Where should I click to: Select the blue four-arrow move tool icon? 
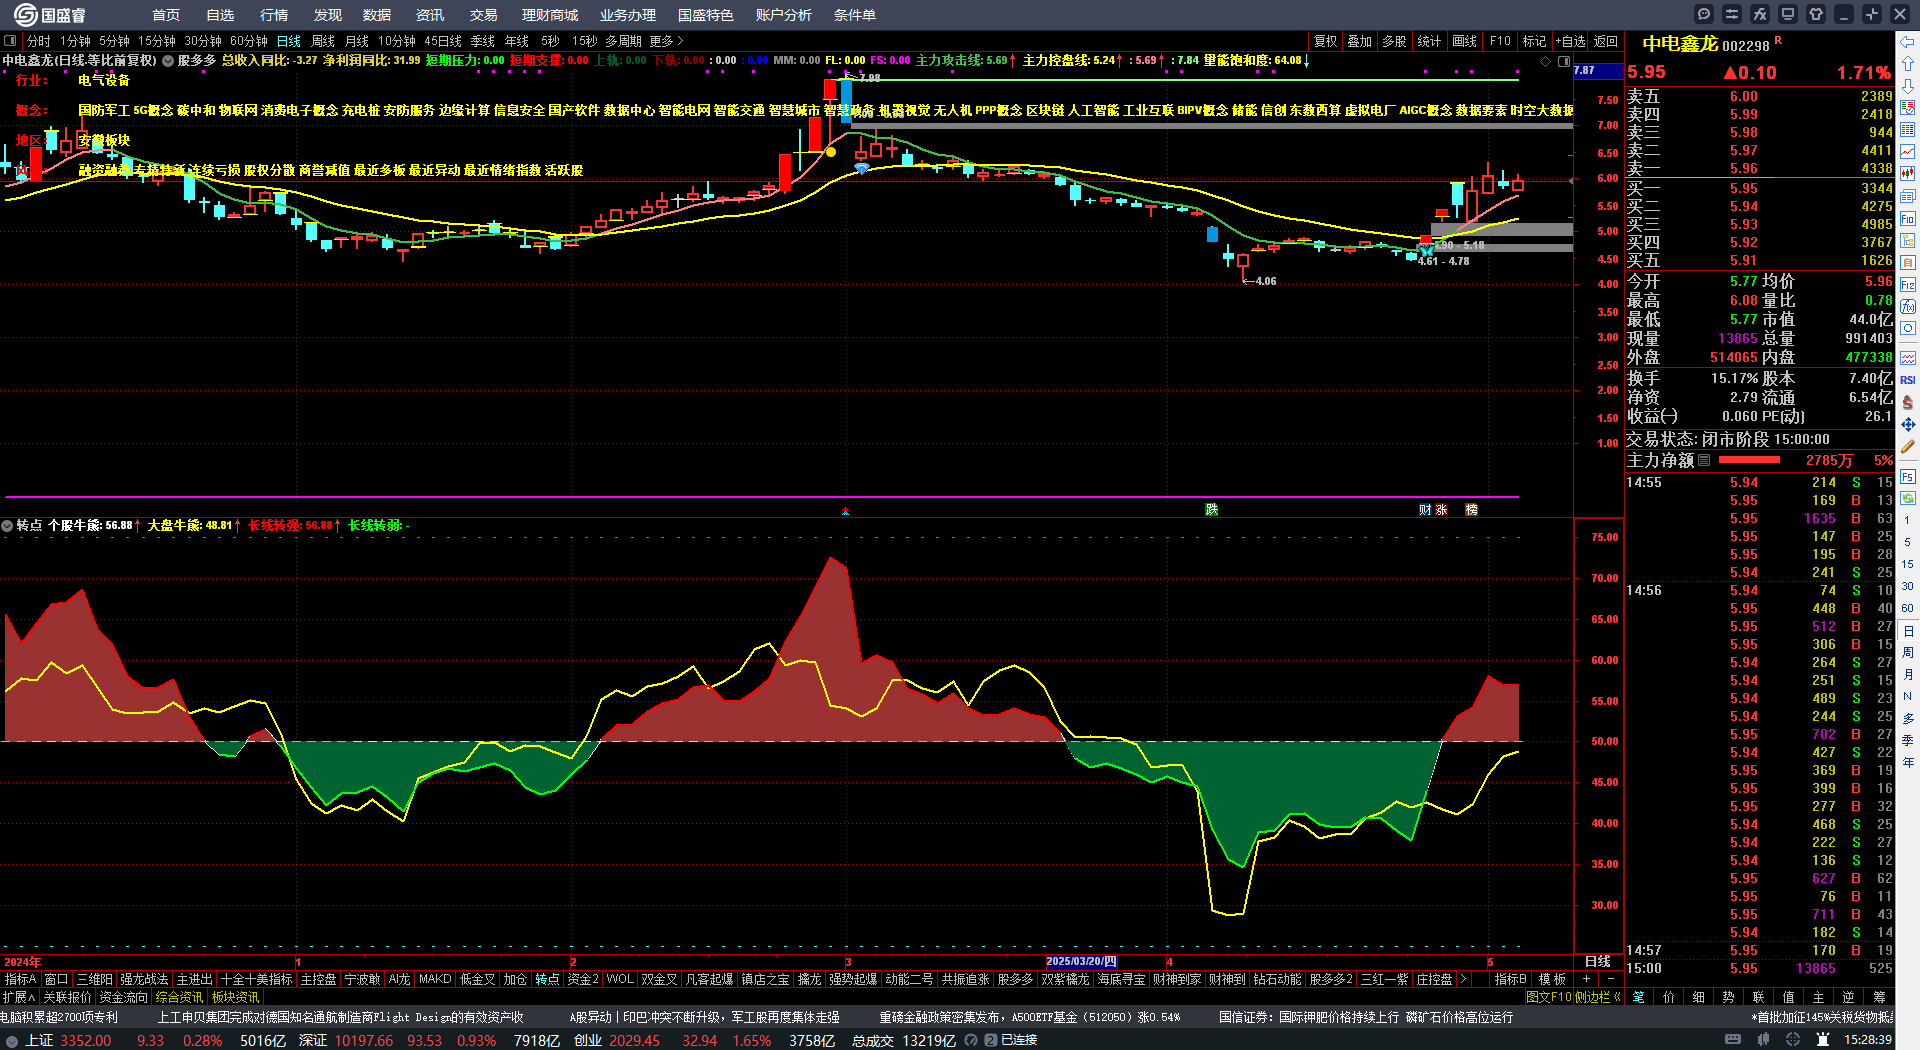tap(1908, 424)
